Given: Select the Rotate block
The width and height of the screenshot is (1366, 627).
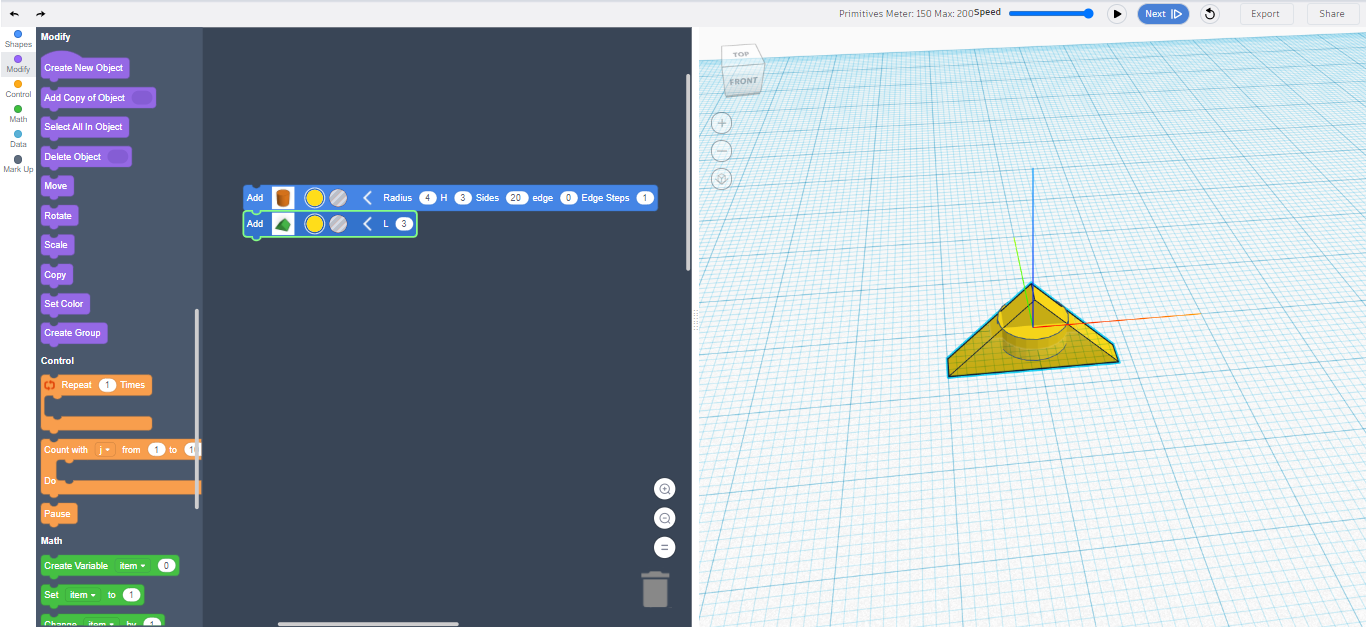Looking at the screenshot, I should pos(58,216).
